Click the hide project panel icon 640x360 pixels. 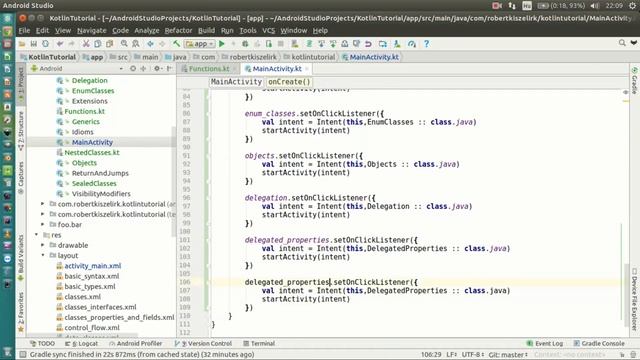tap(169, 69)
